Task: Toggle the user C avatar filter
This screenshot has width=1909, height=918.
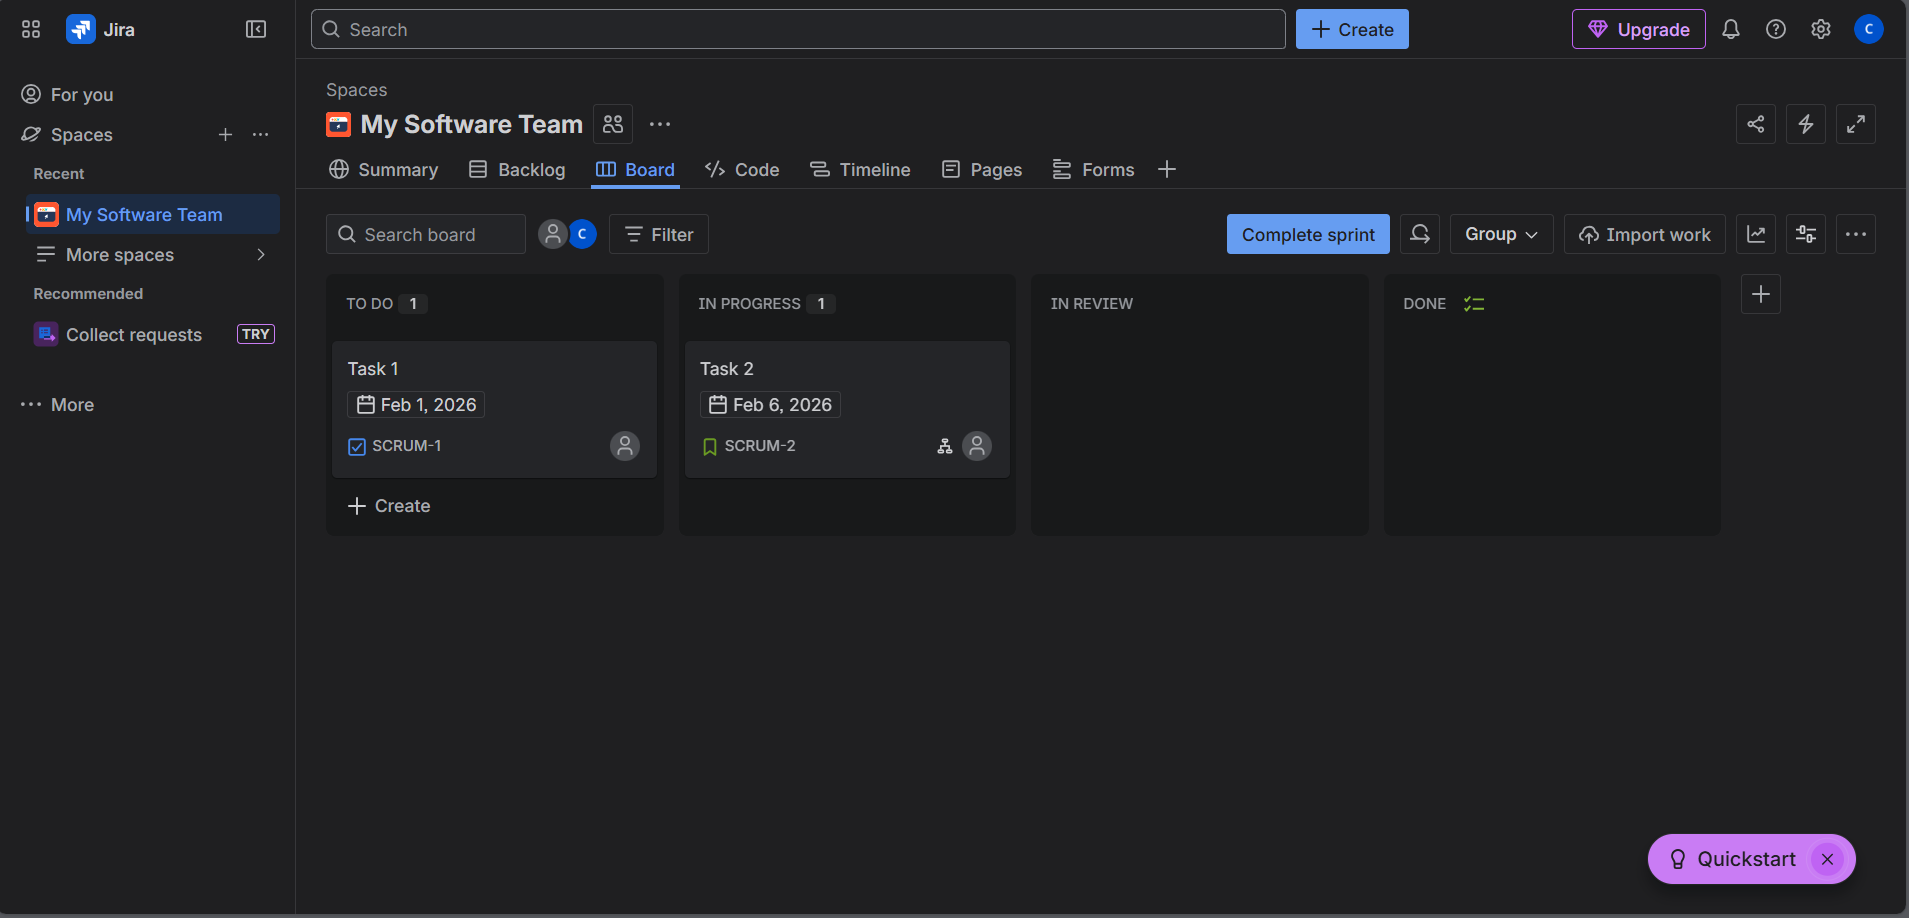Action: click(582, 234)
